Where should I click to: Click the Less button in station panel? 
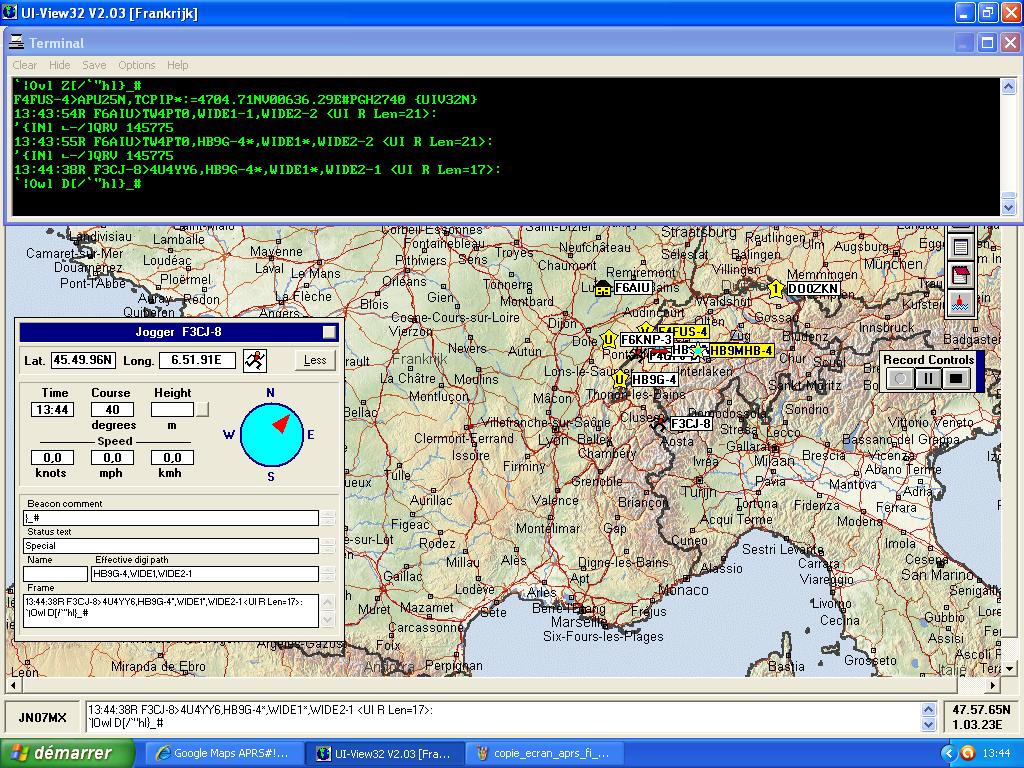point(315,360)
